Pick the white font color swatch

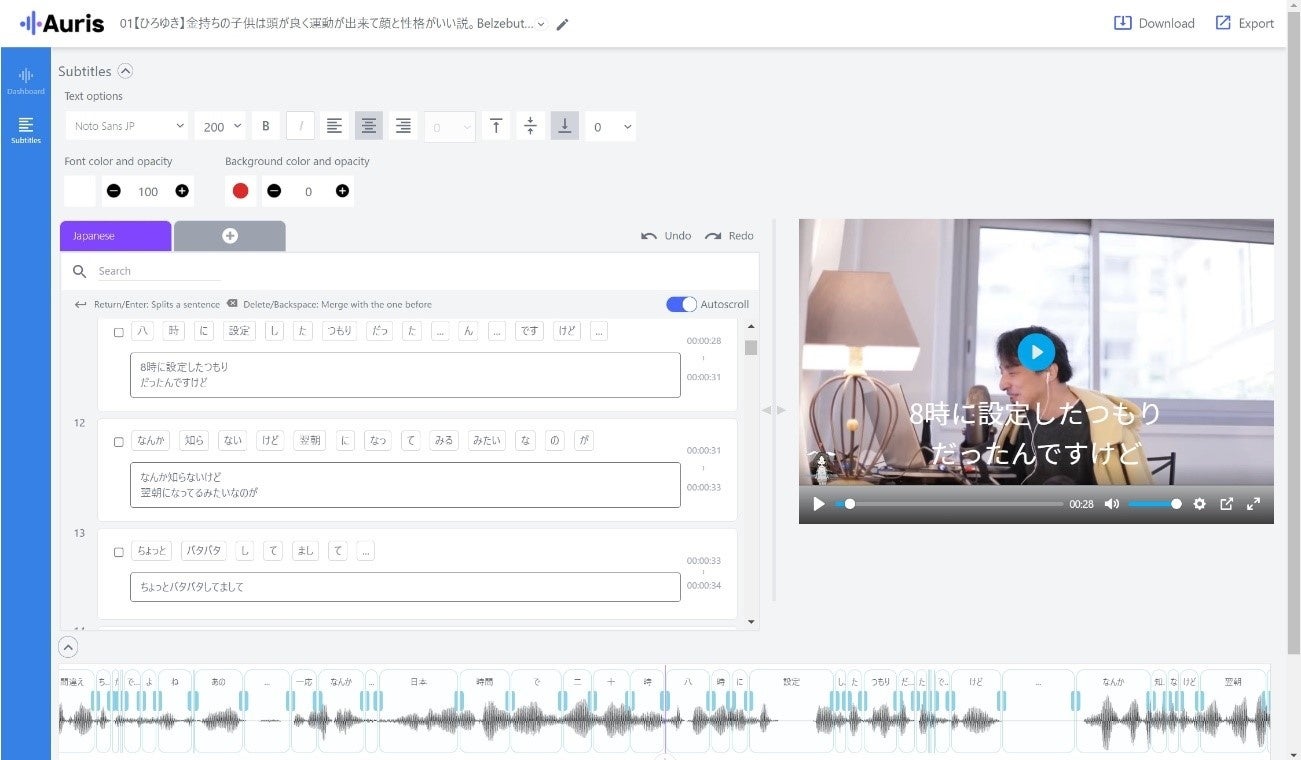click(80, 191)
